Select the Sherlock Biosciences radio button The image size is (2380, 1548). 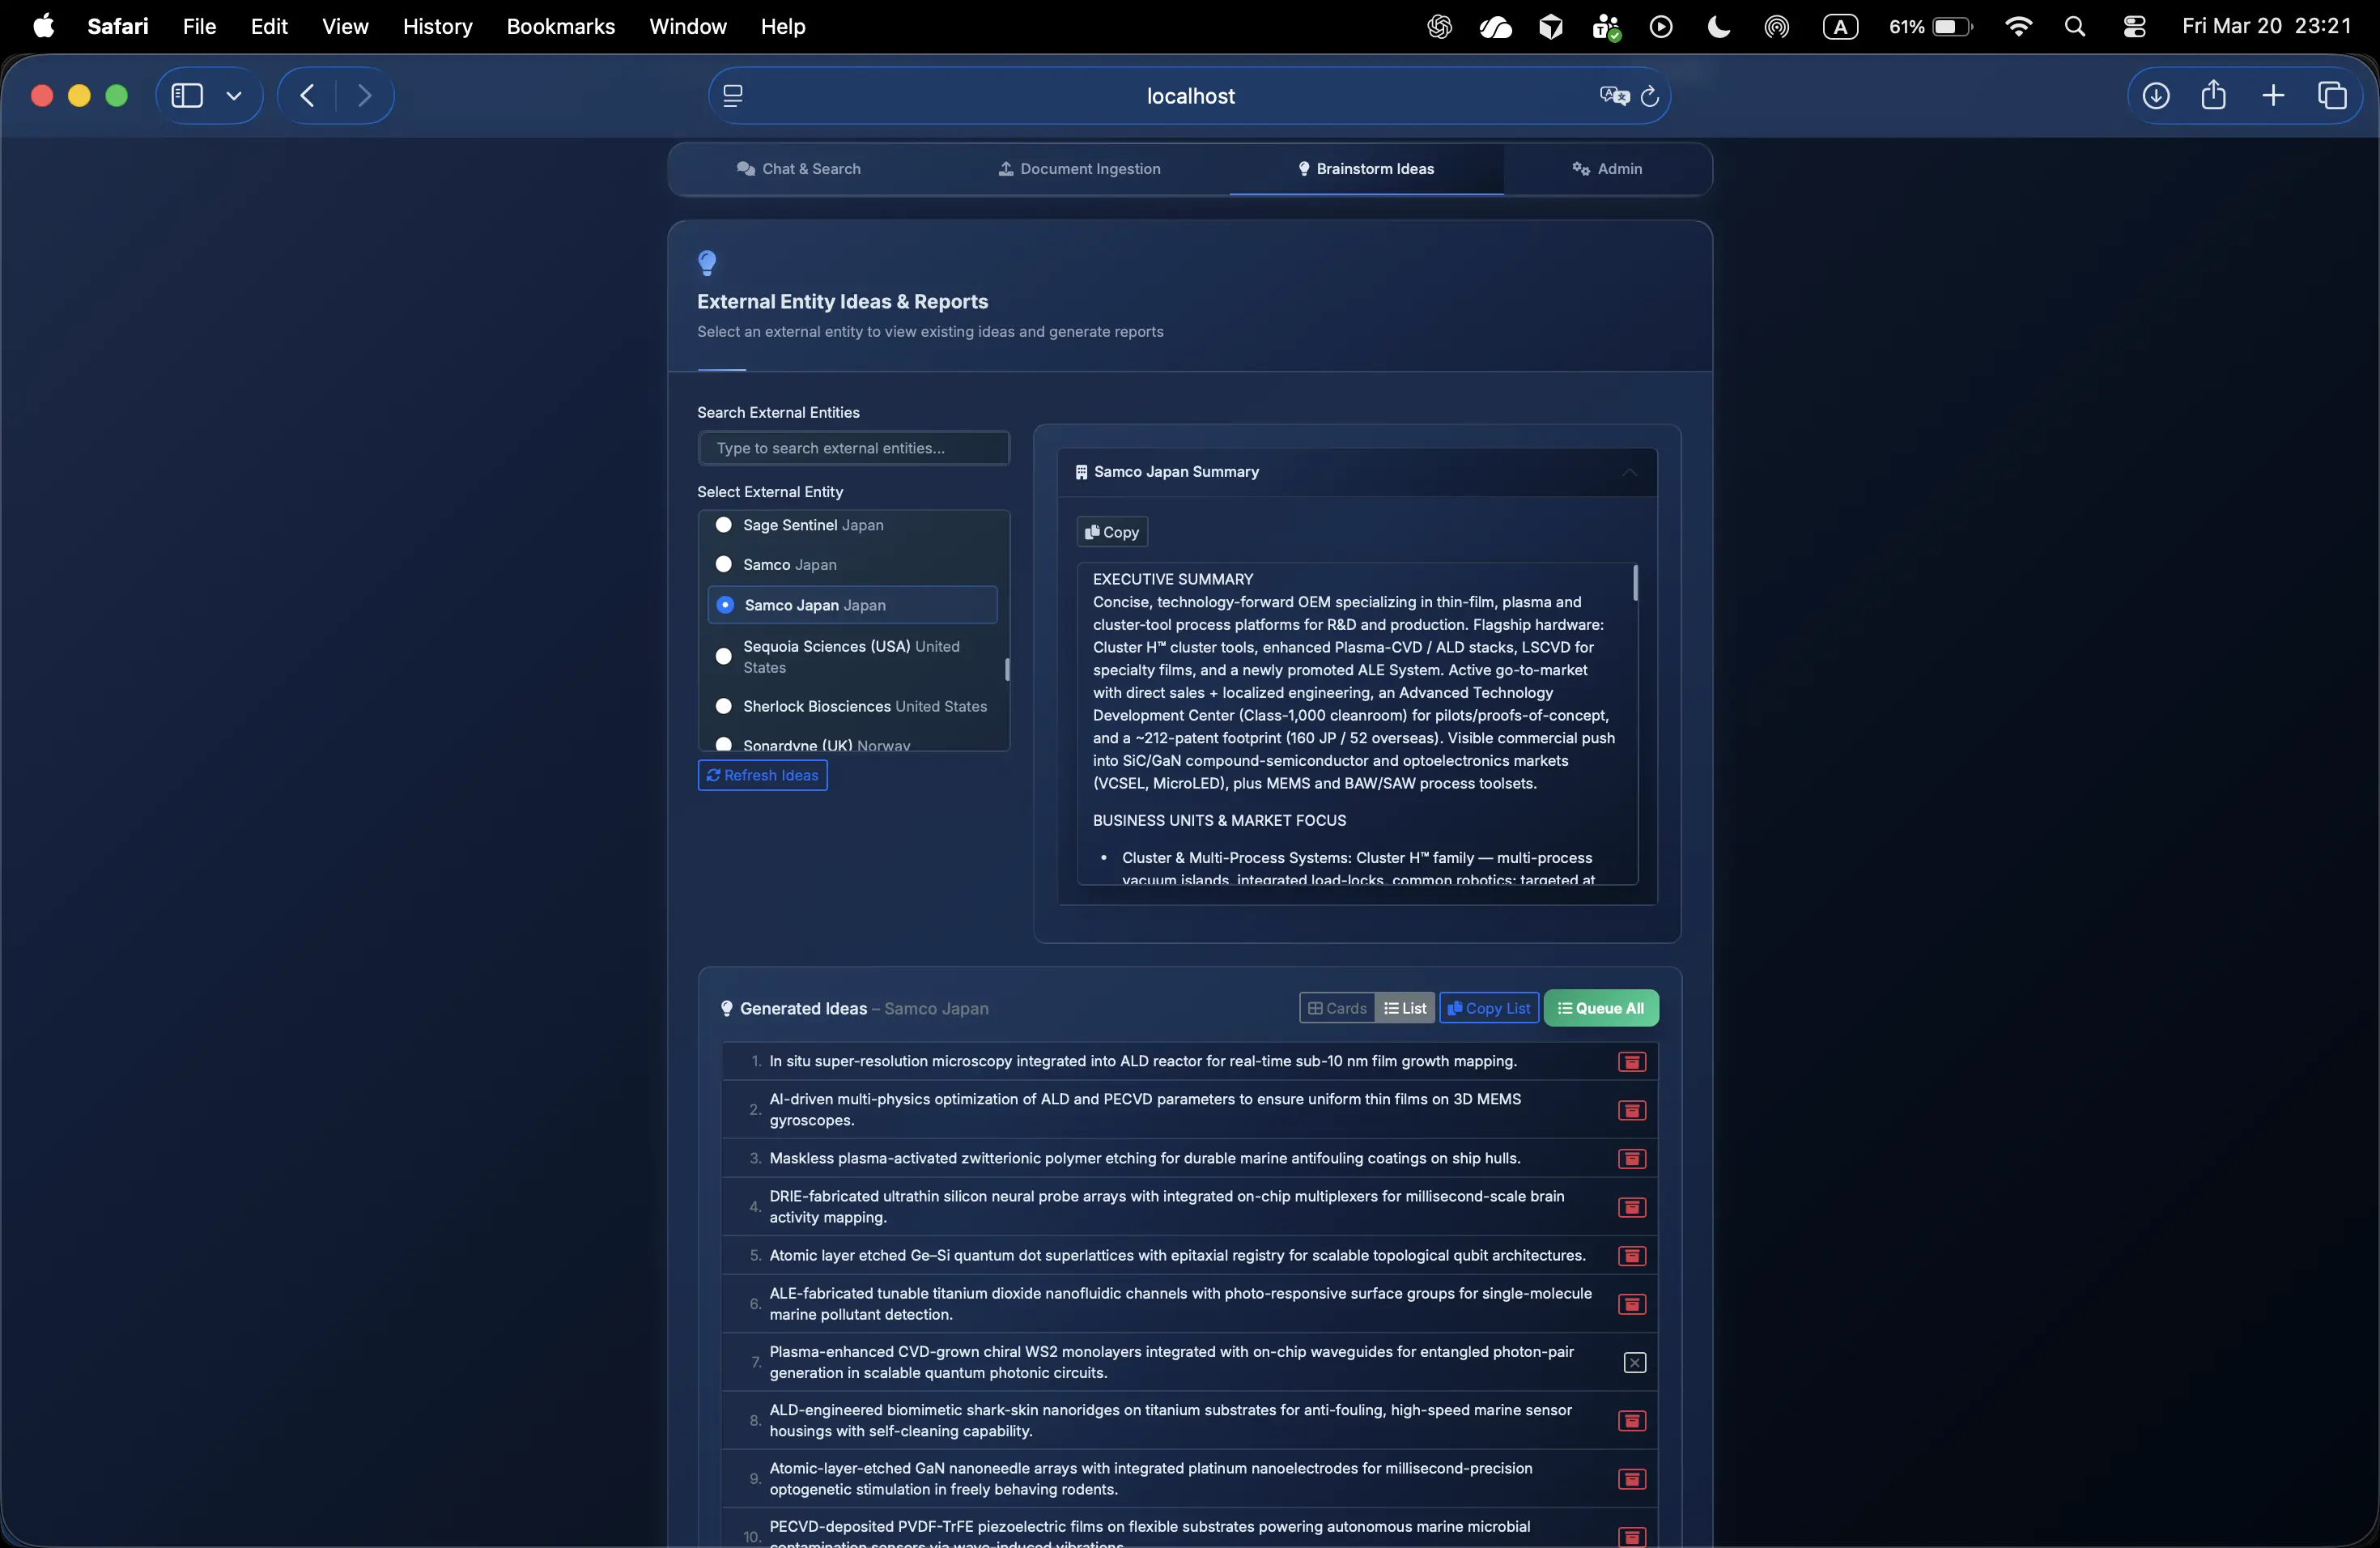click(724, 707)
